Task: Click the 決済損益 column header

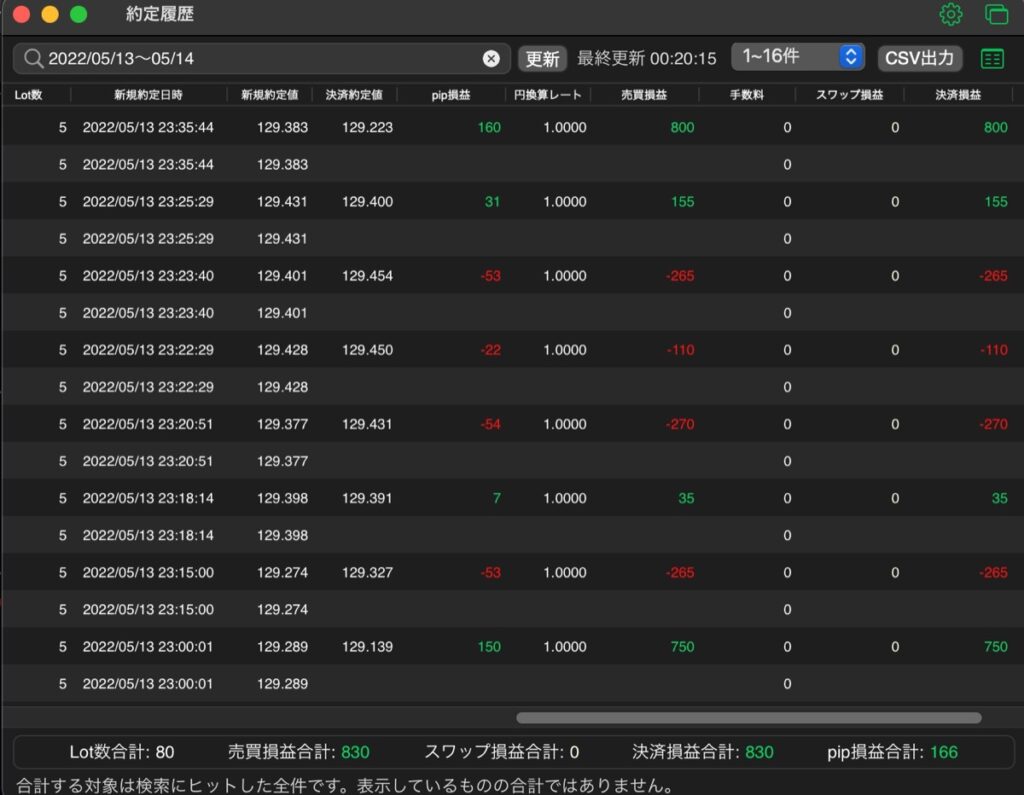Action: point(957,95)
